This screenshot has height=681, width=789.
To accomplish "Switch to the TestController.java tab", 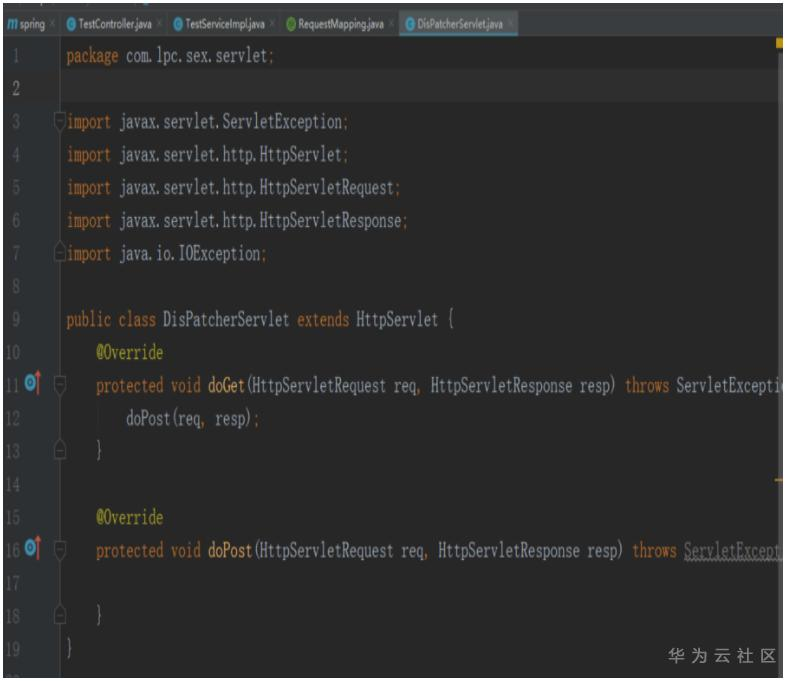I will pos(115,24).
